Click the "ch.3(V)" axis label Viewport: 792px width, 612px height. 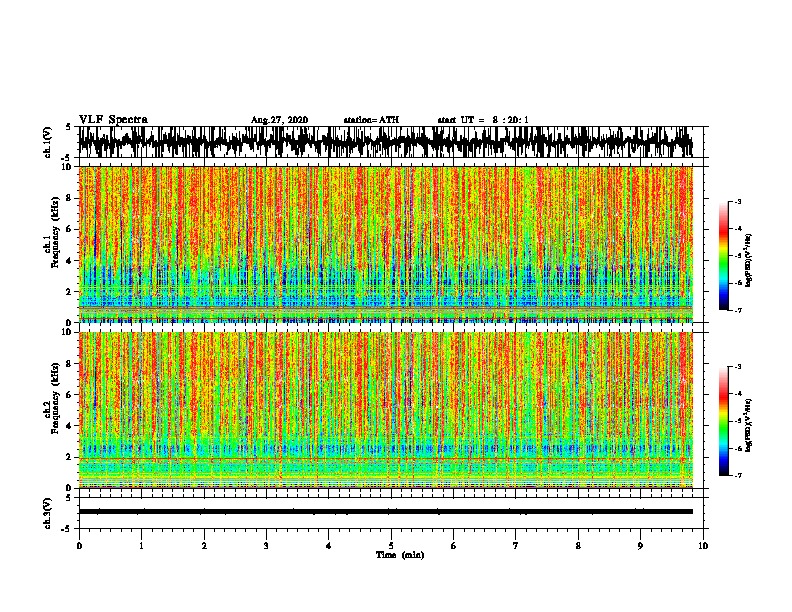click(48, 514)
